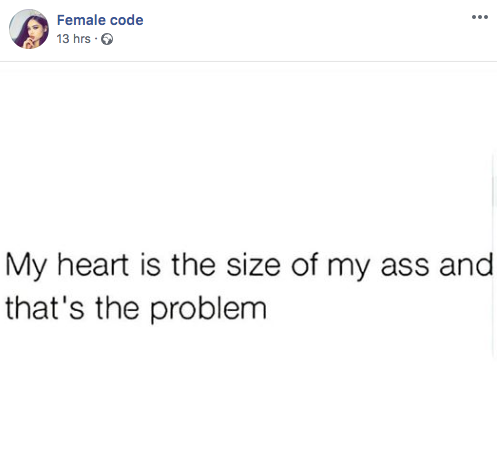The height and width of the screenshot is (453, 497).
Task: Click the dot separator beside 13 hrs
Action: [96, 39]
